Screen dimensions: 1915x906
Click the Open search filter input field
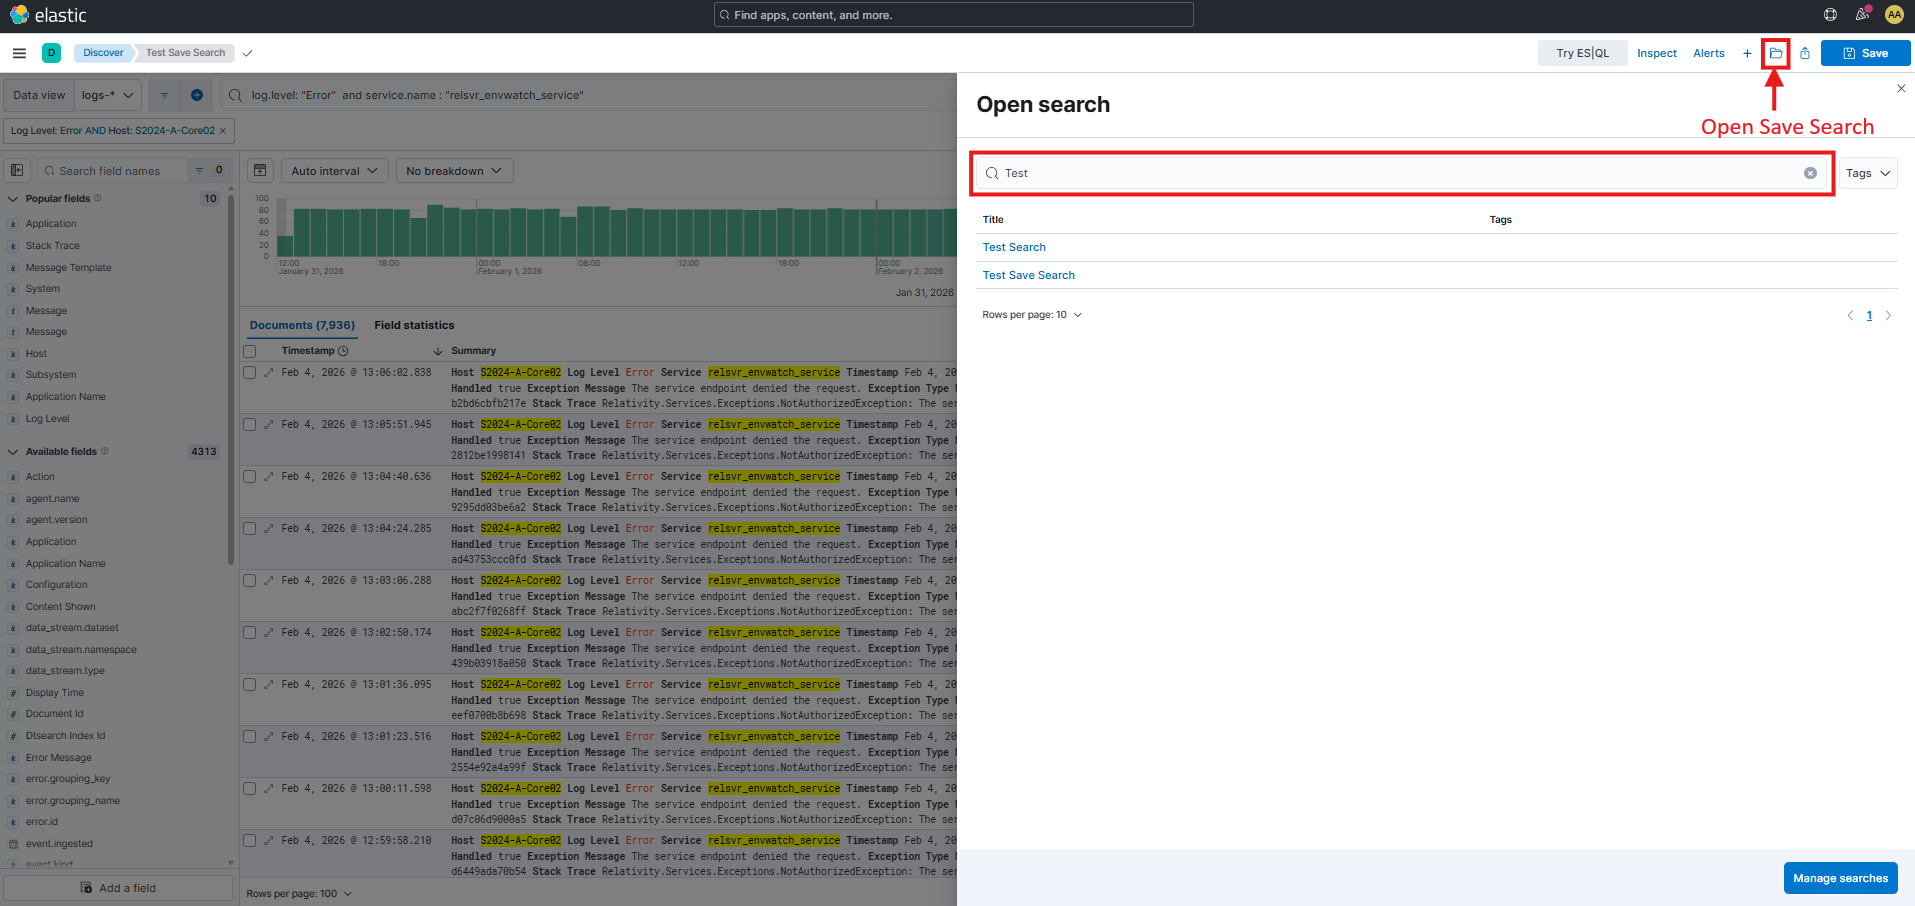click(x=1400, y=173)
